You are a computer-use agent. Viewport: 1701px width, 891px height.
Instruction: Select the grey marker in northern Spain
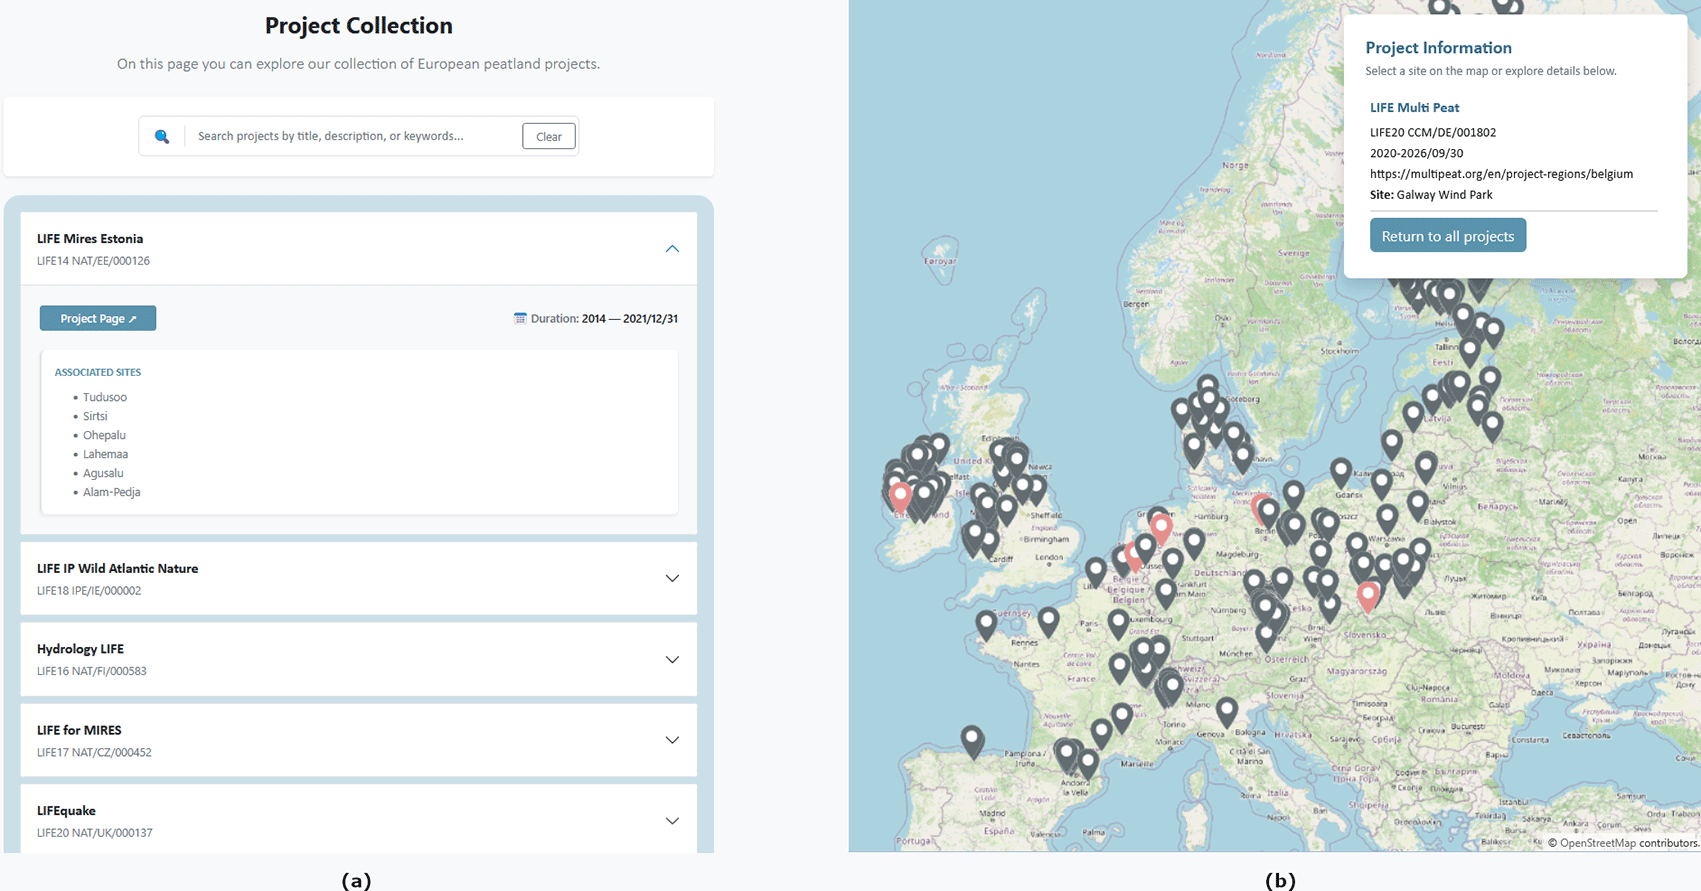click(x=972, y=741)
